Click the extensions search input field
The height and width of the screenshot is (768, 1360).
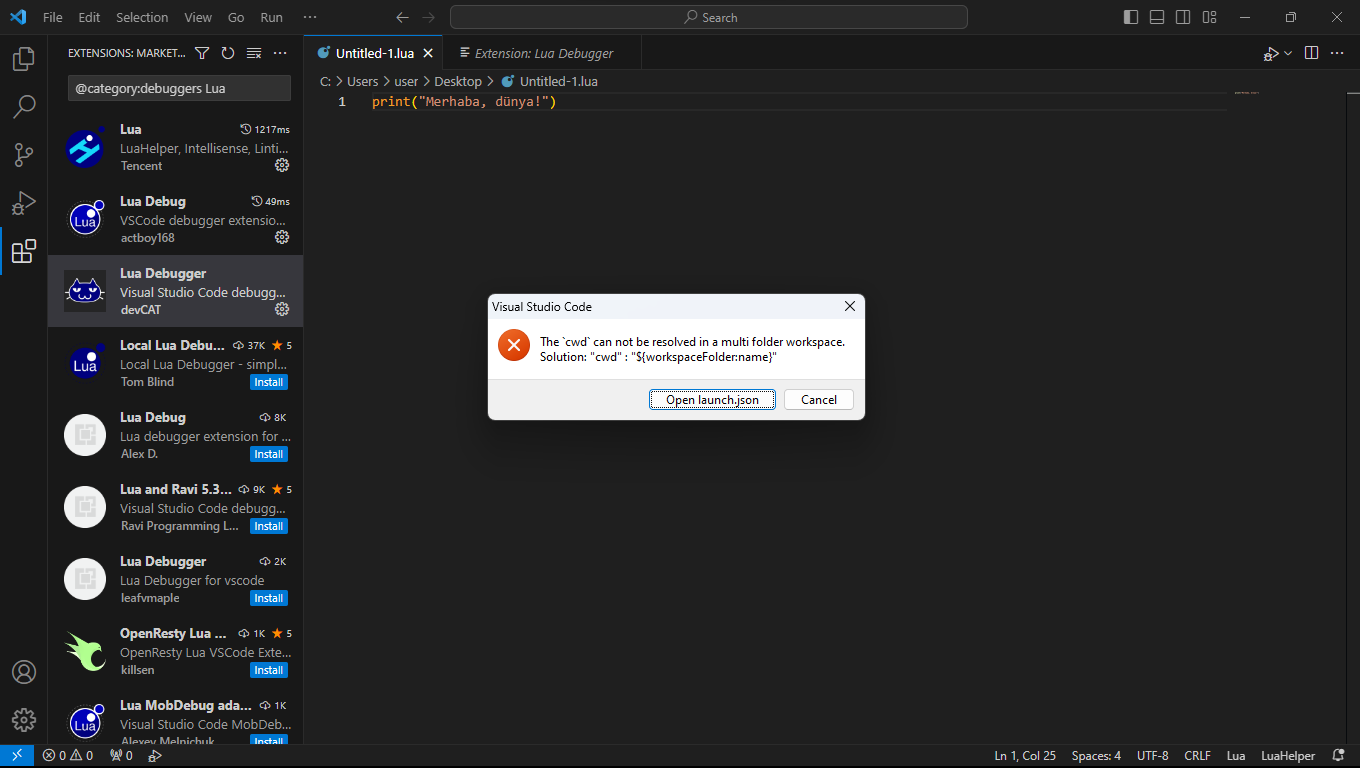pyautogui.click(x=179, y=88)
